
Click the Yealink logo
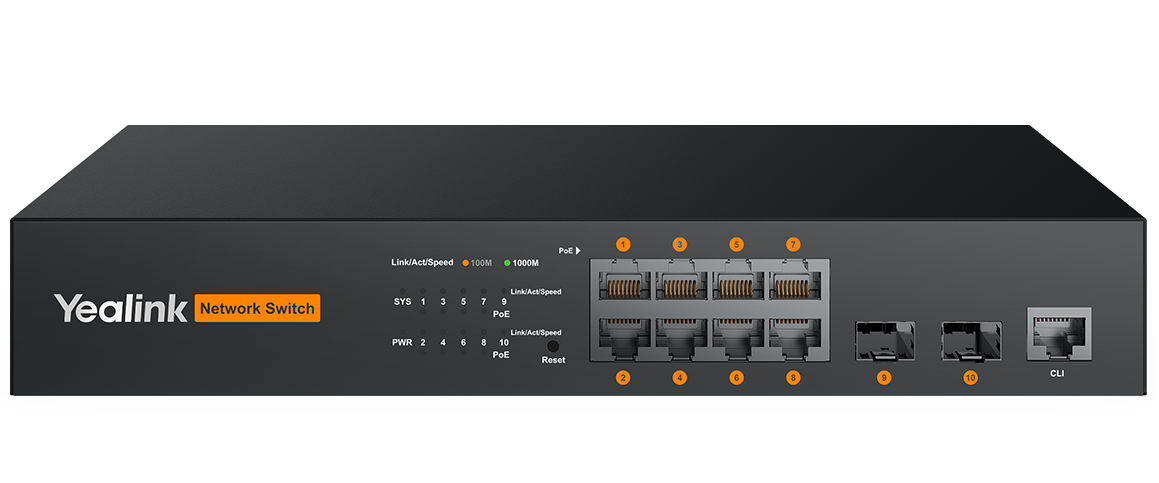pyautogui.click(x=120, y=308)
